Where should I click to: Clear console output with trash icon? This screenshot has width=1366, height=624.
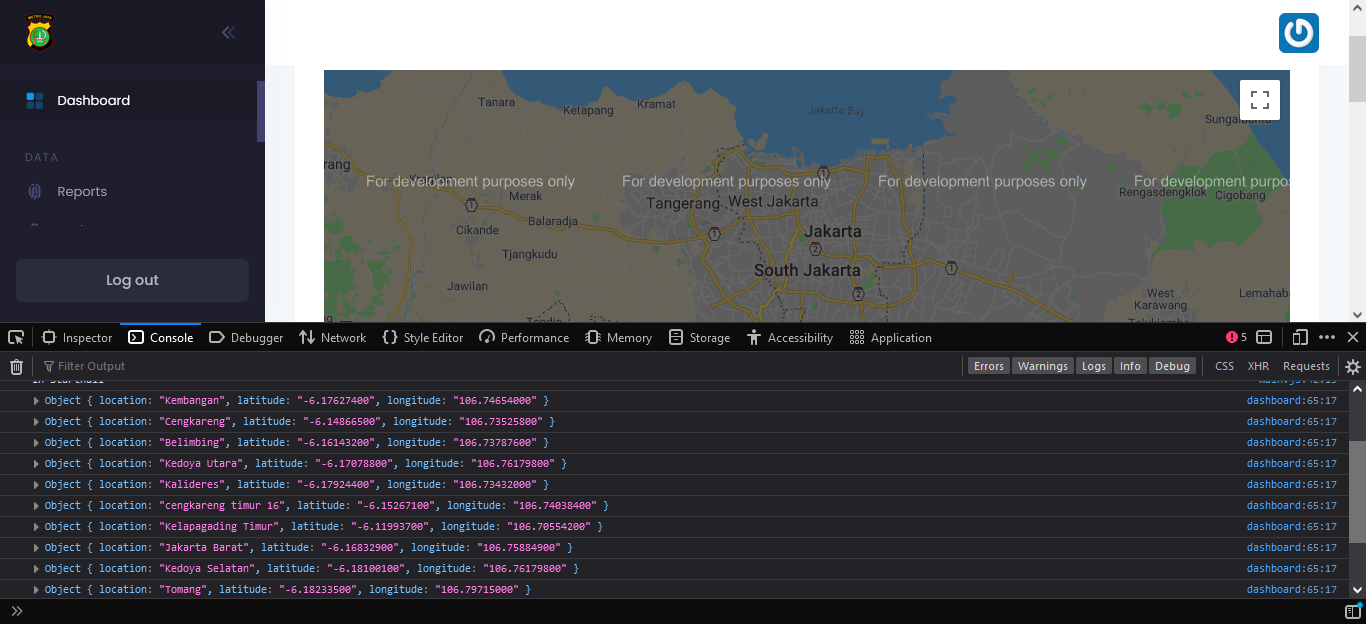(x=16, y=366)
